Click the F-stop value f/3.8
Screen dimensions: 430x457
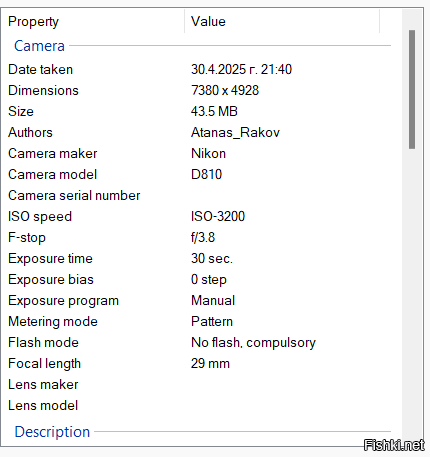coord(203,237)
